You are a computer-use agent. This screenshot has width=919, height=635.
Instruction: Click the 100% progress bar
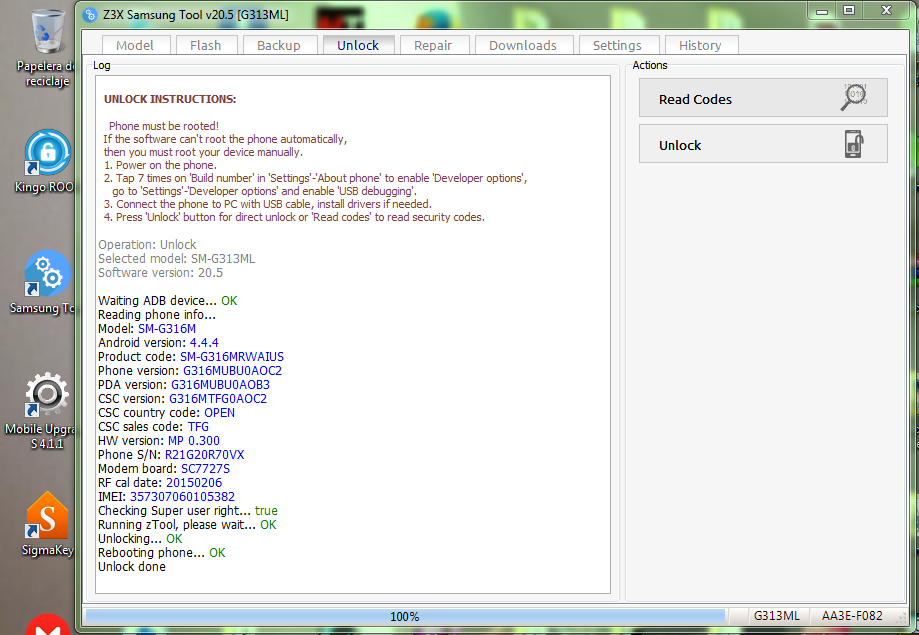click(x=405, y=617)
